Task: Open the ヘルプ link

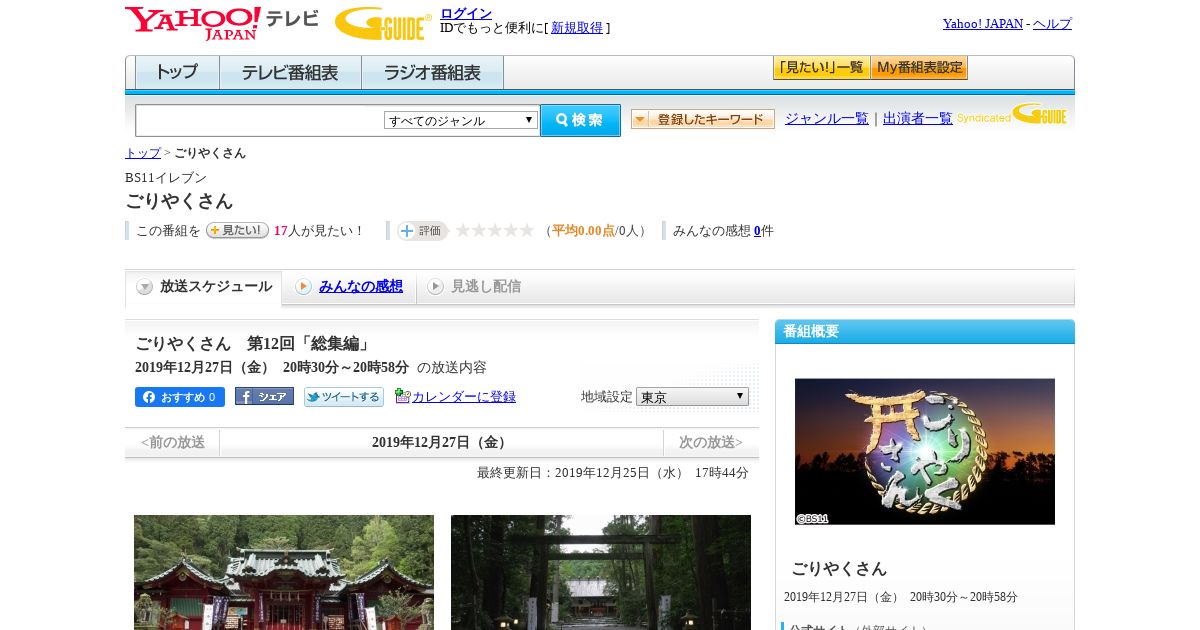Action: tap(1052, 24)
